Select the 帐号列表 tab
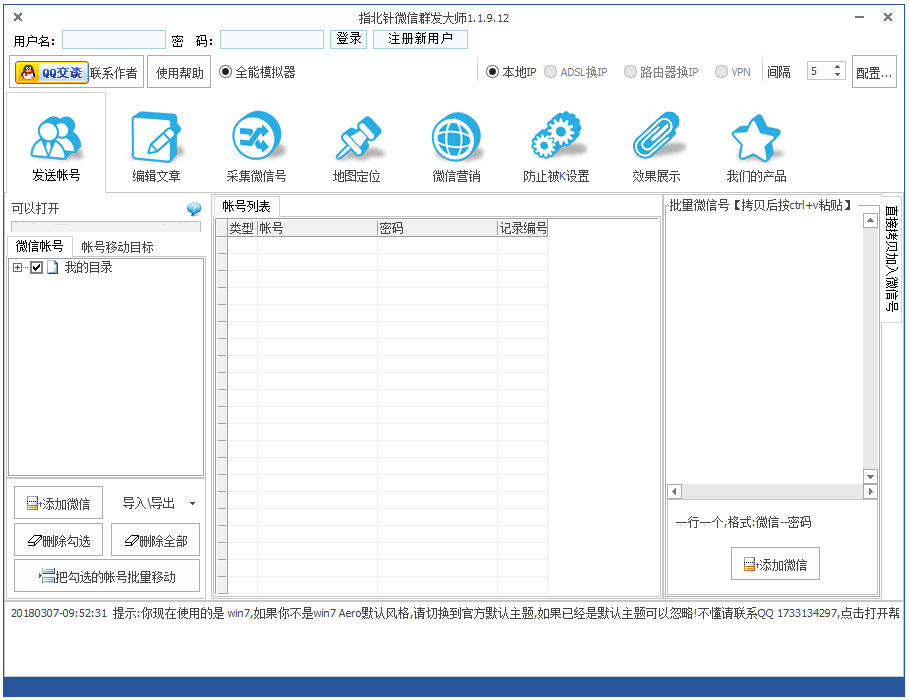This screenshot has width=909, height=700. point(246,206)
